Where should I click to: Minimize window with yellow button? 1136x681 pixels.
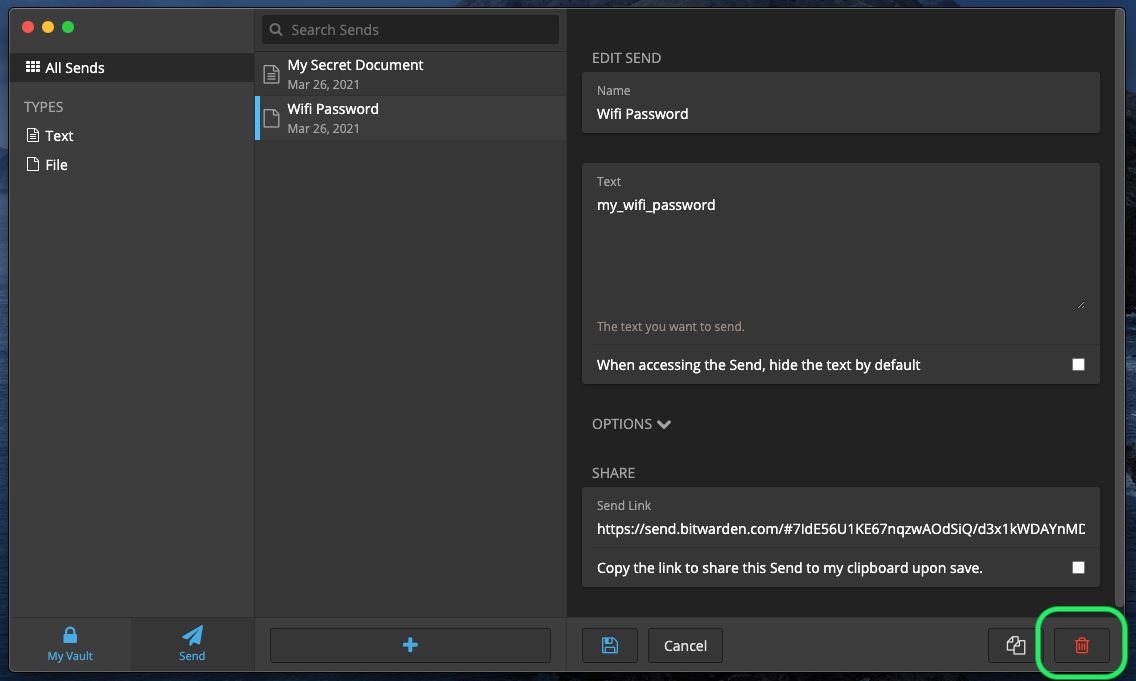point(48,27)
